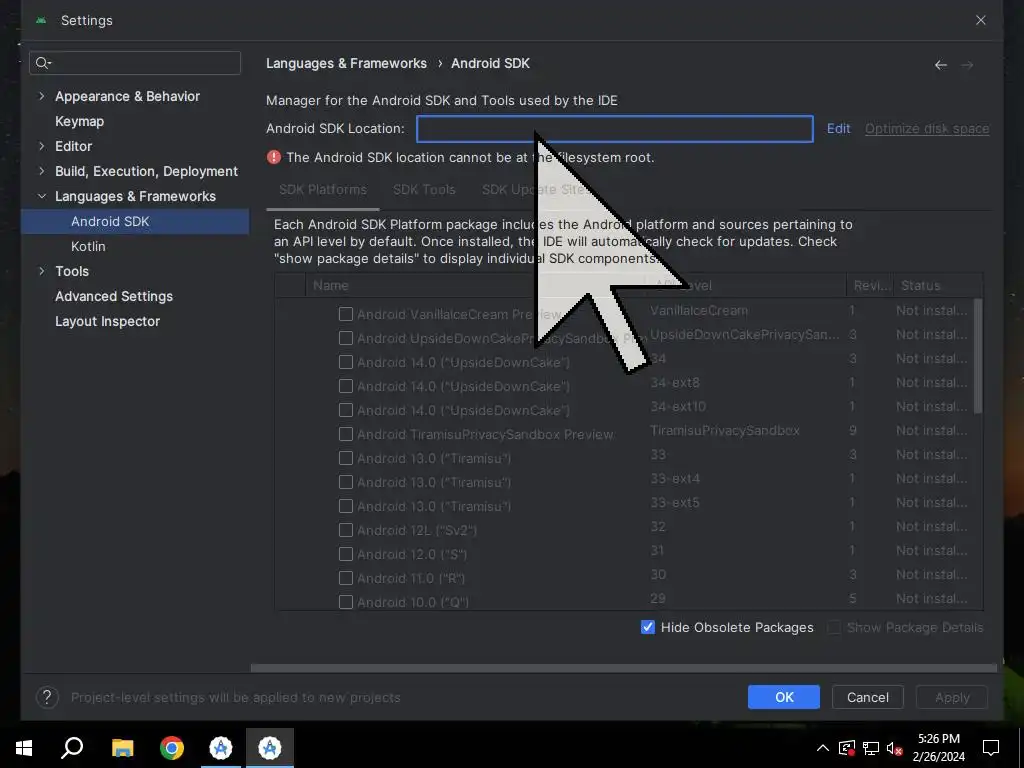The width and height of the screenshot is (1024, 768).
Task: Check Android TiramisuPrivacySandbox Preview
Action: coord(346,434)
